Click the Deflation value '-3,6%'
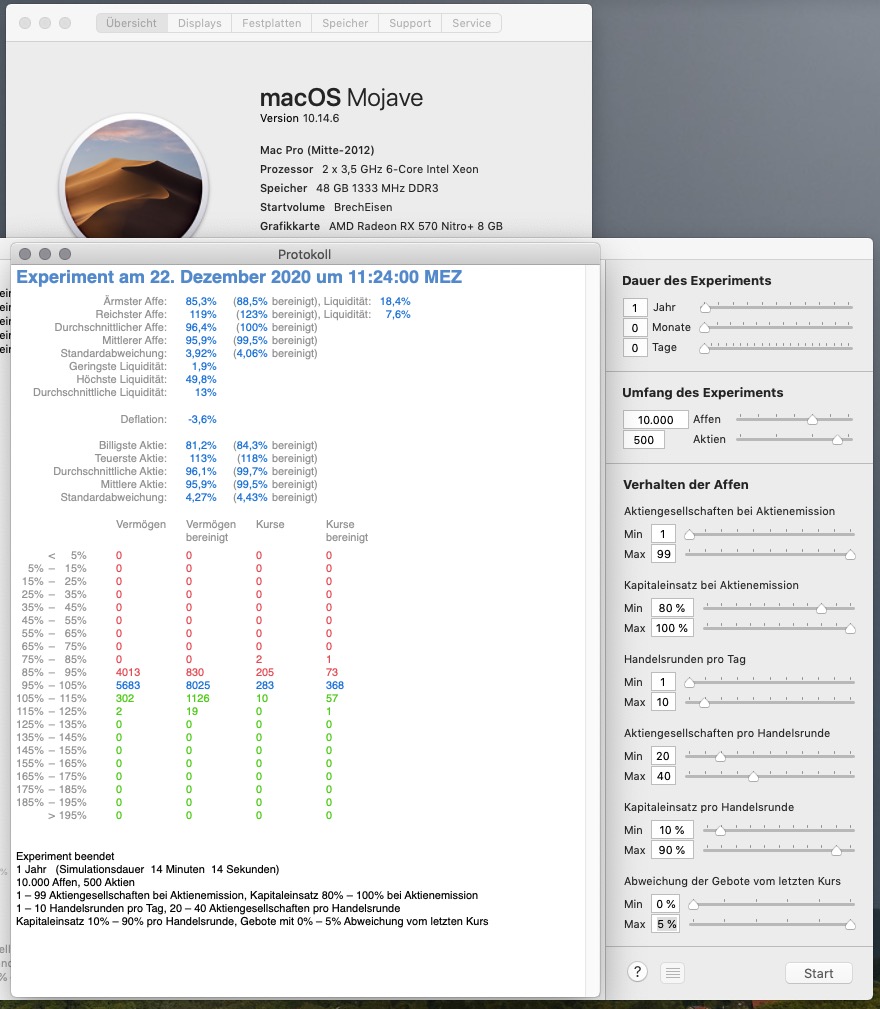 click(202, 420)
